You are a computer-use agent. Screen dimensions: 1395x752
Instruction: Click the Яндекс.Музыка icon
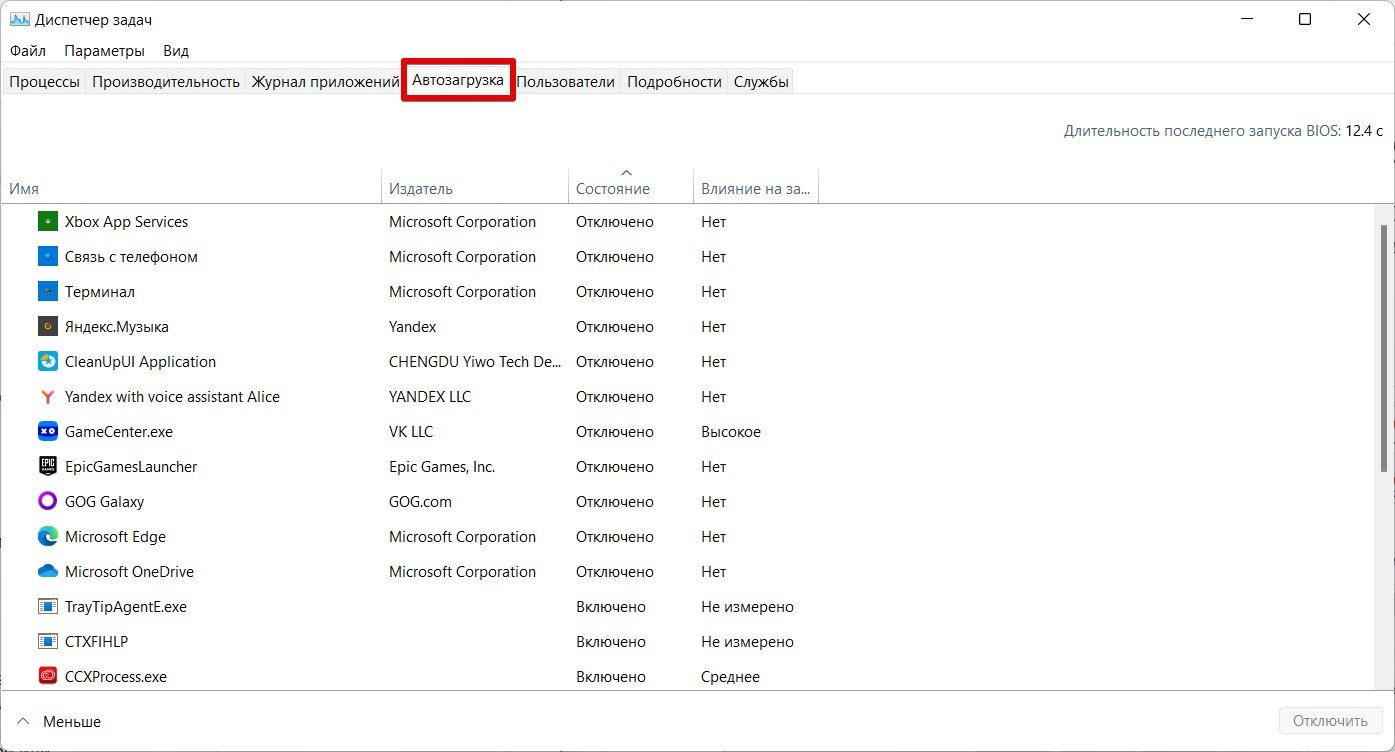pyautogui.click(x=48, y=327)
